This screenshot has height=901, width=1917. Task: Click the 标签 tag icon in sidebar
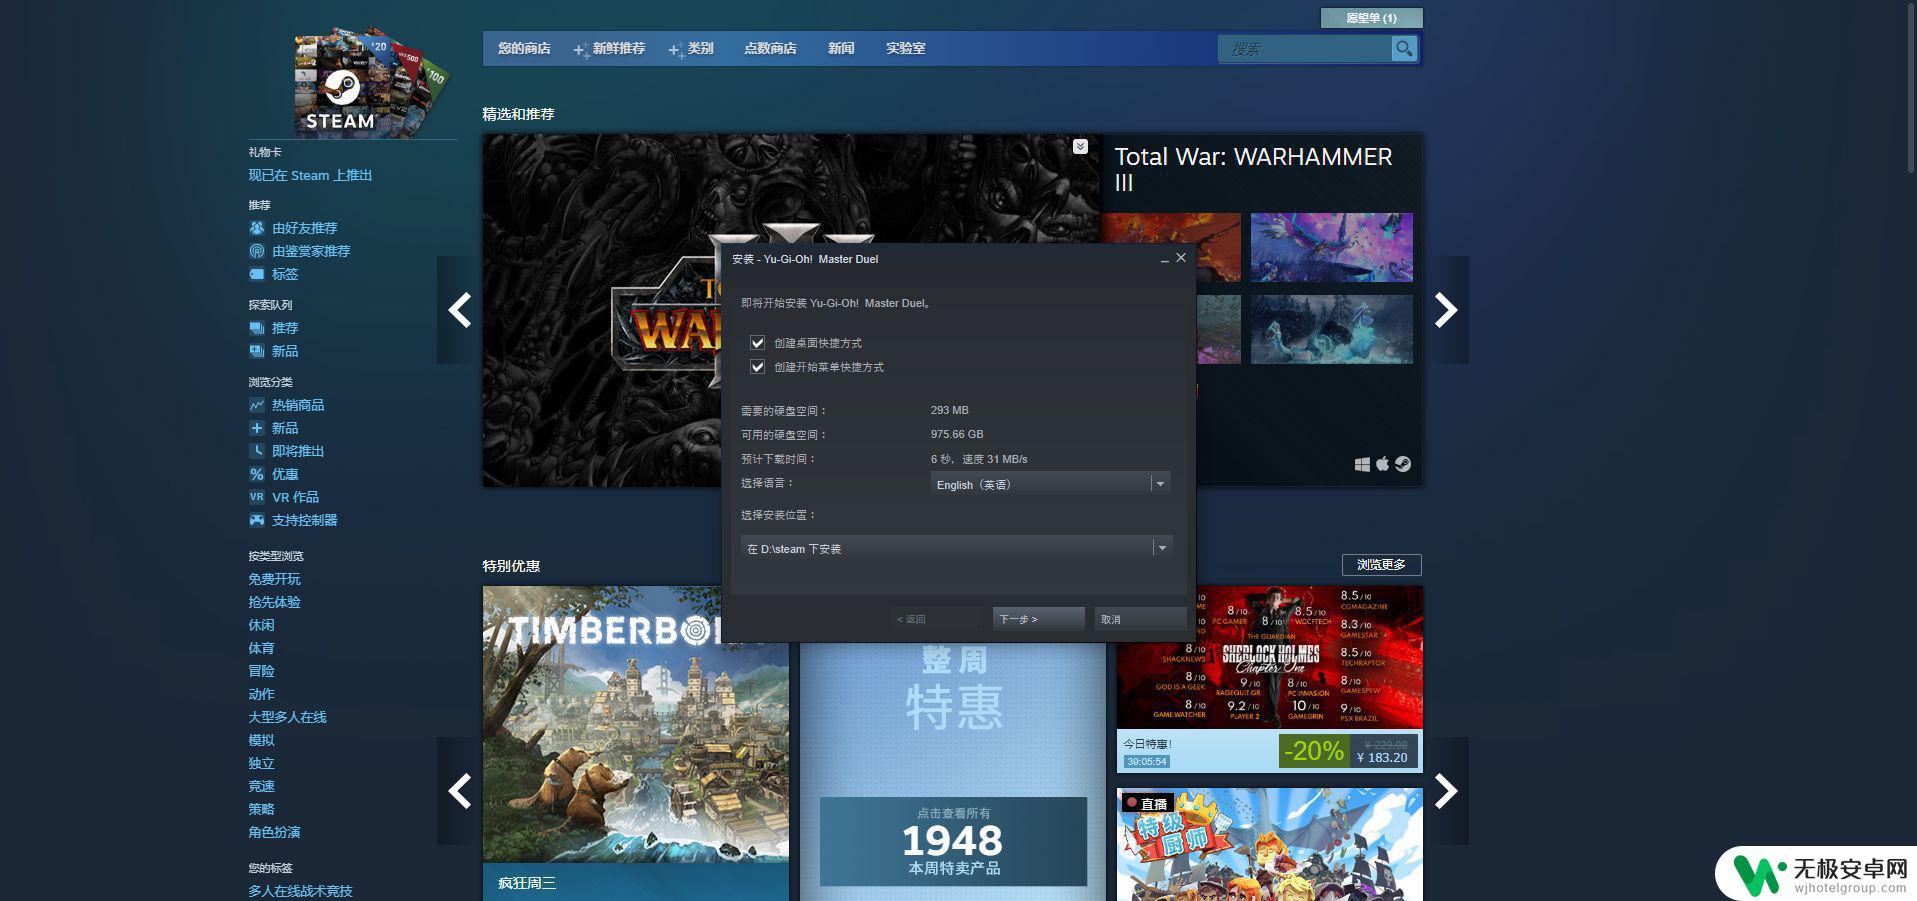point(257,274)
